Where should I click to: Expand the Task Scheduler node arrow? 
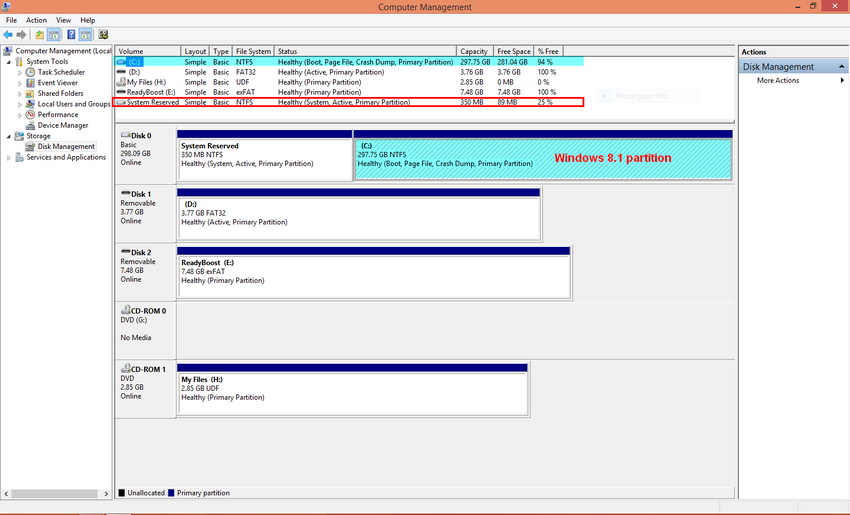pyautogui.click(x=20, y=72)
